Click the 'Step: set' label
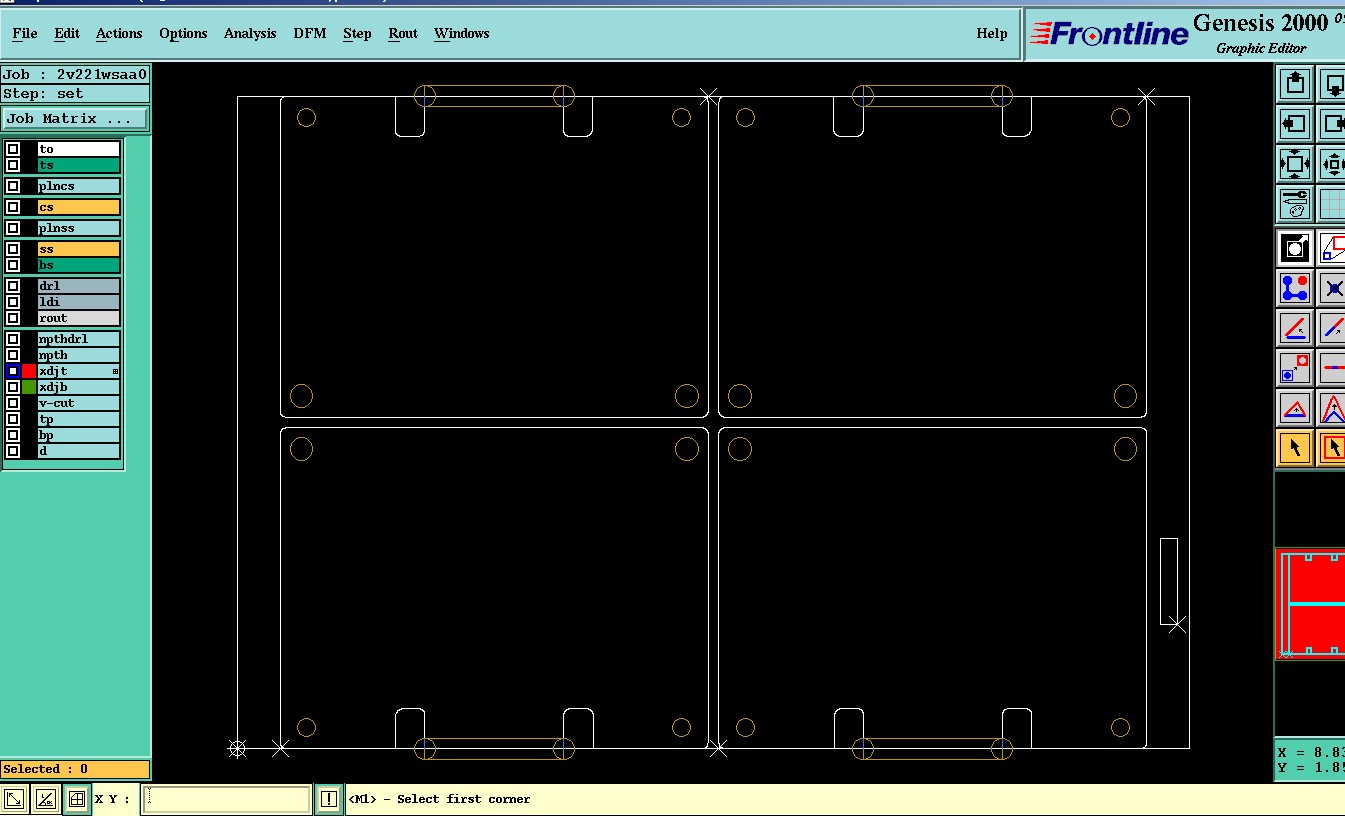 point(75,93)
